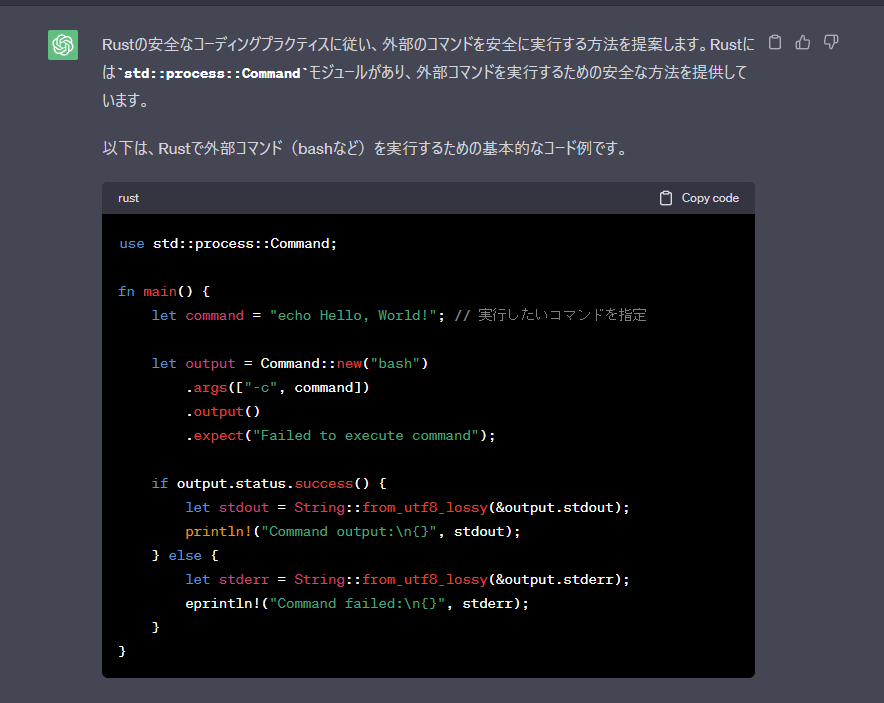Copy the whole response with clipboard icon
The width and height of the screenshot is (884, 703).
tap(775, 42)
